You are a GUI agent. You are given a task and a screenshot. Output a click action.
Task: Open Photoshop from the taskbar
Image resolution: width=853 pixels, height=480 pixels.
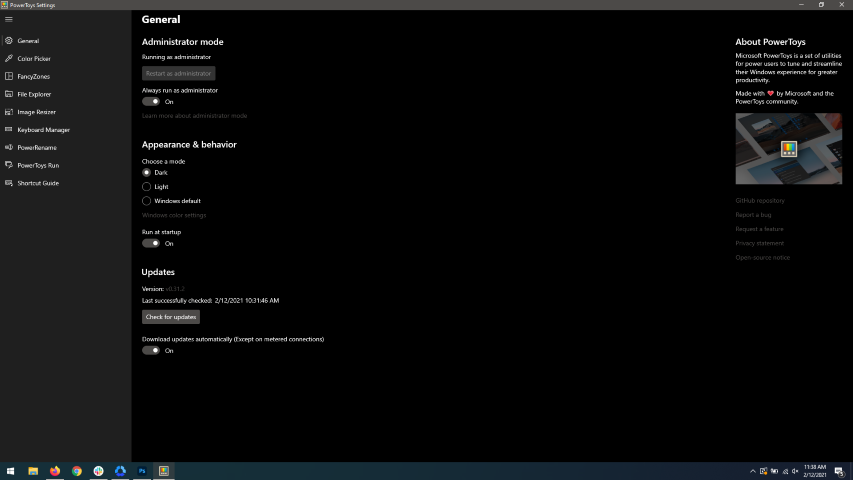tap(142, 471)
